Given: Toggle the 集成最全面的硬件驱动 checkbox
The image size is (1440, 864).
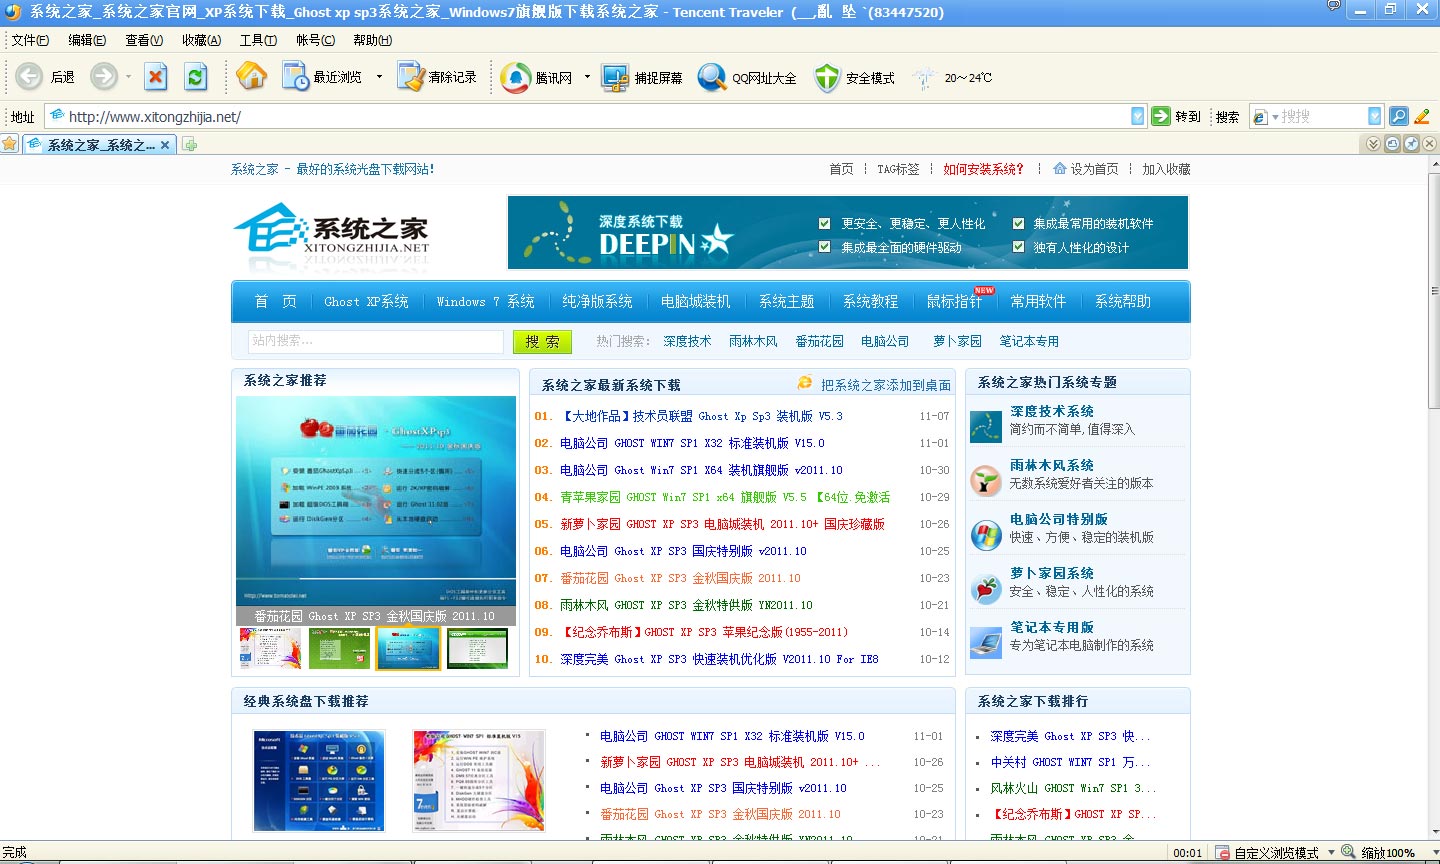Looking at the screenshot, I should (x=824, y=247).
